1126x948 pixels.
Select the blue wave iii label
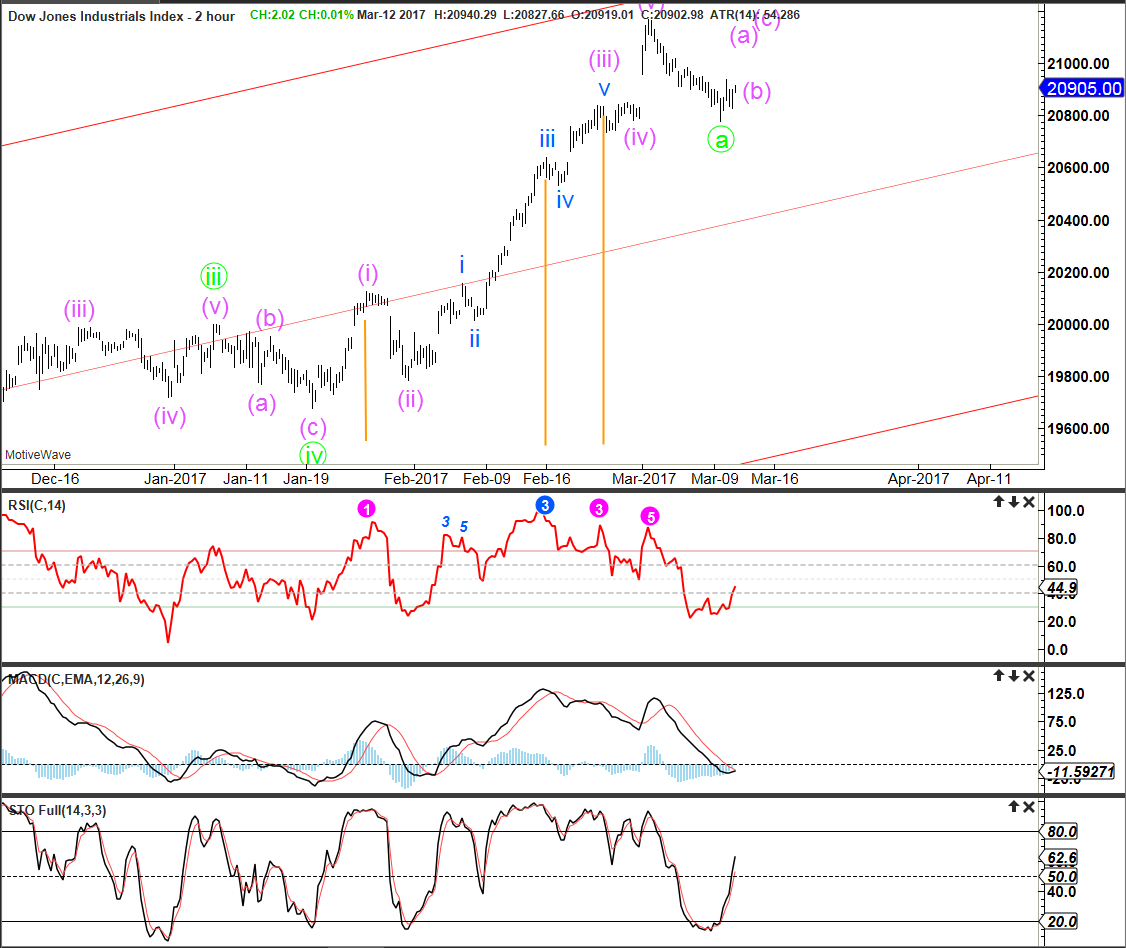(547, 139)
